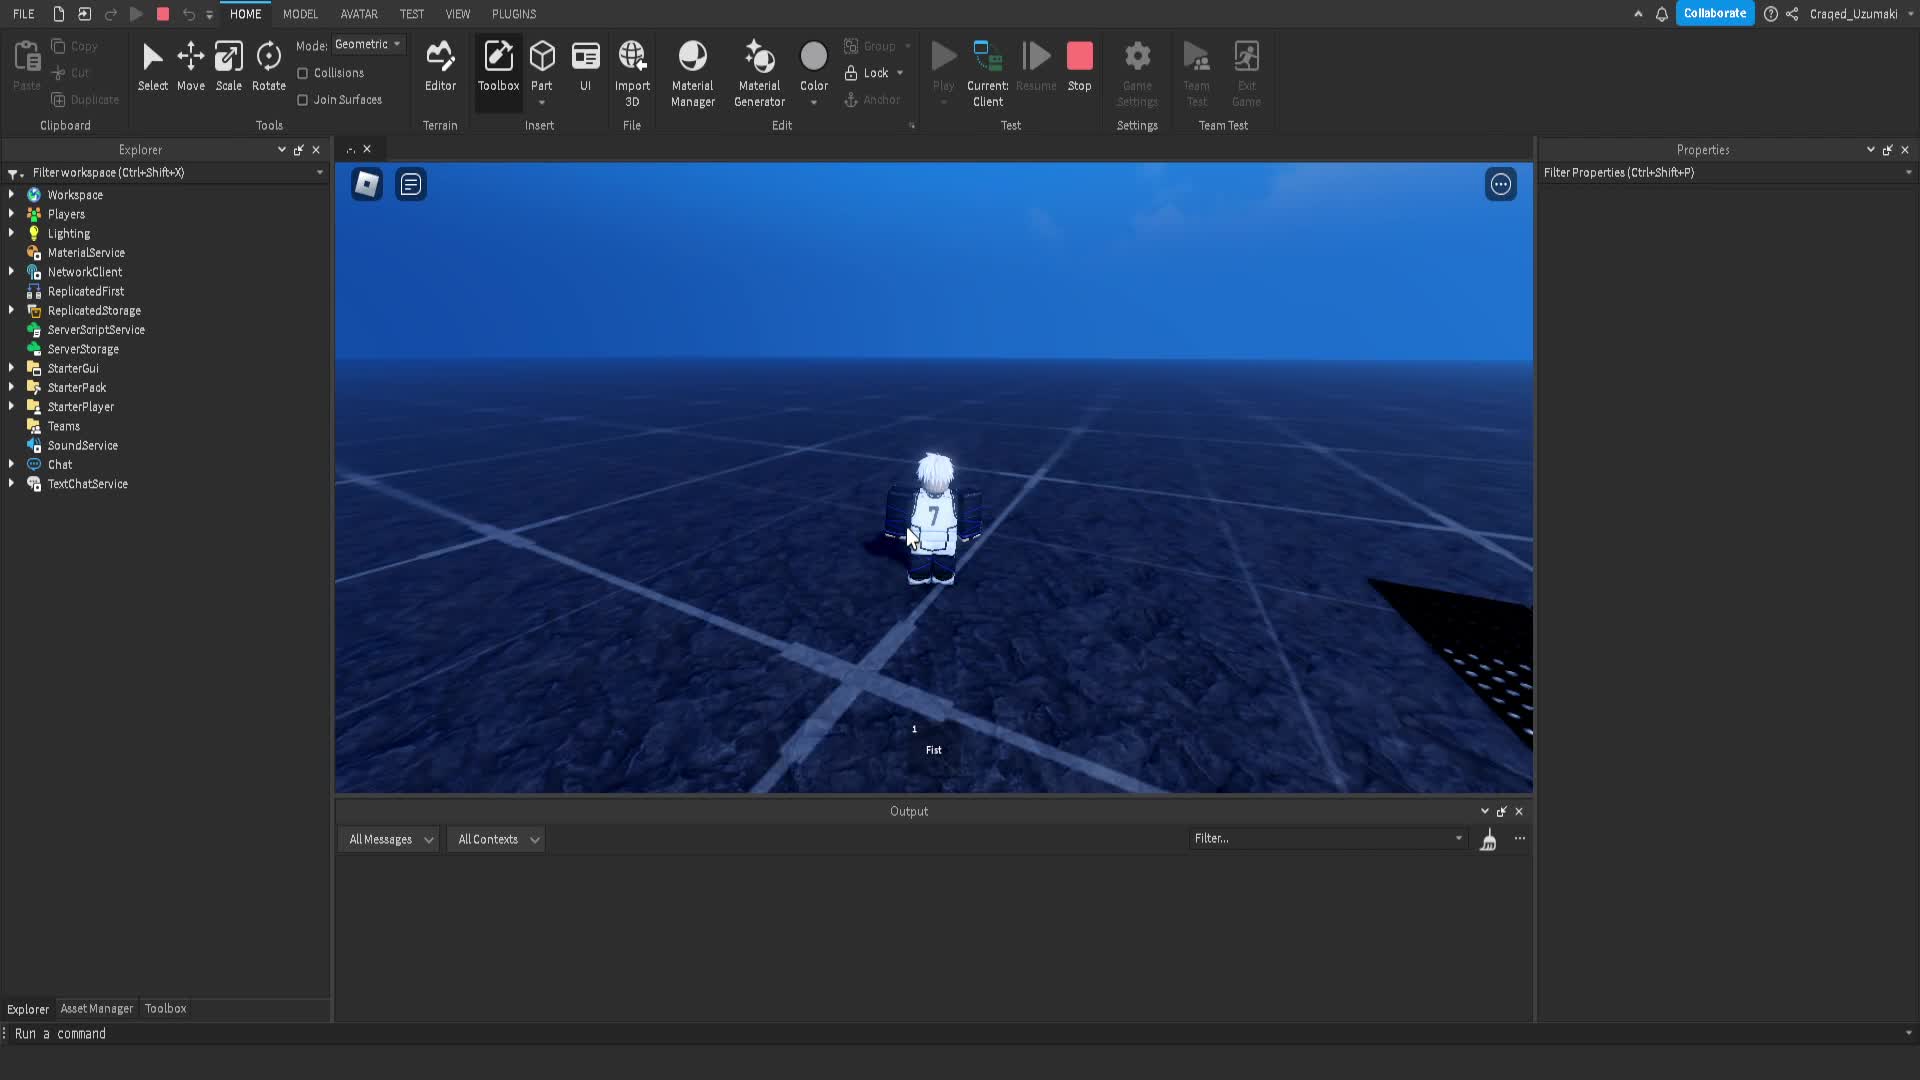
Task: Open the Mode Geometric dropdown
Action: (x=368, y=44)
